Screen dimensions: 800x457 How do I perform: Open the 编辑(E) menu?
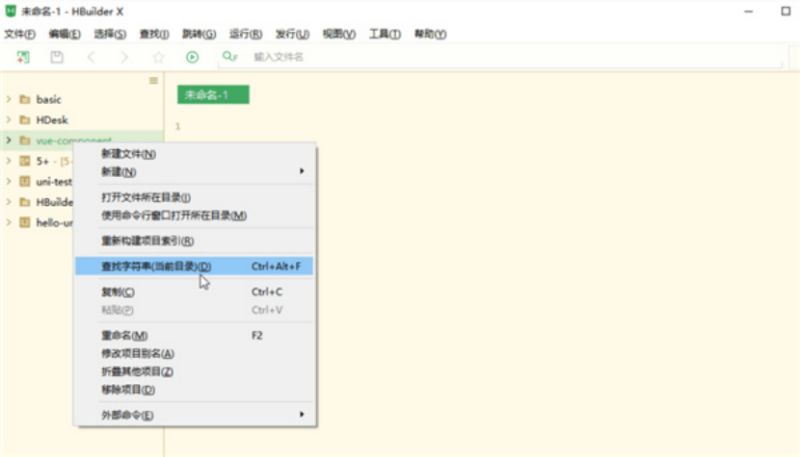pos(65,34)
